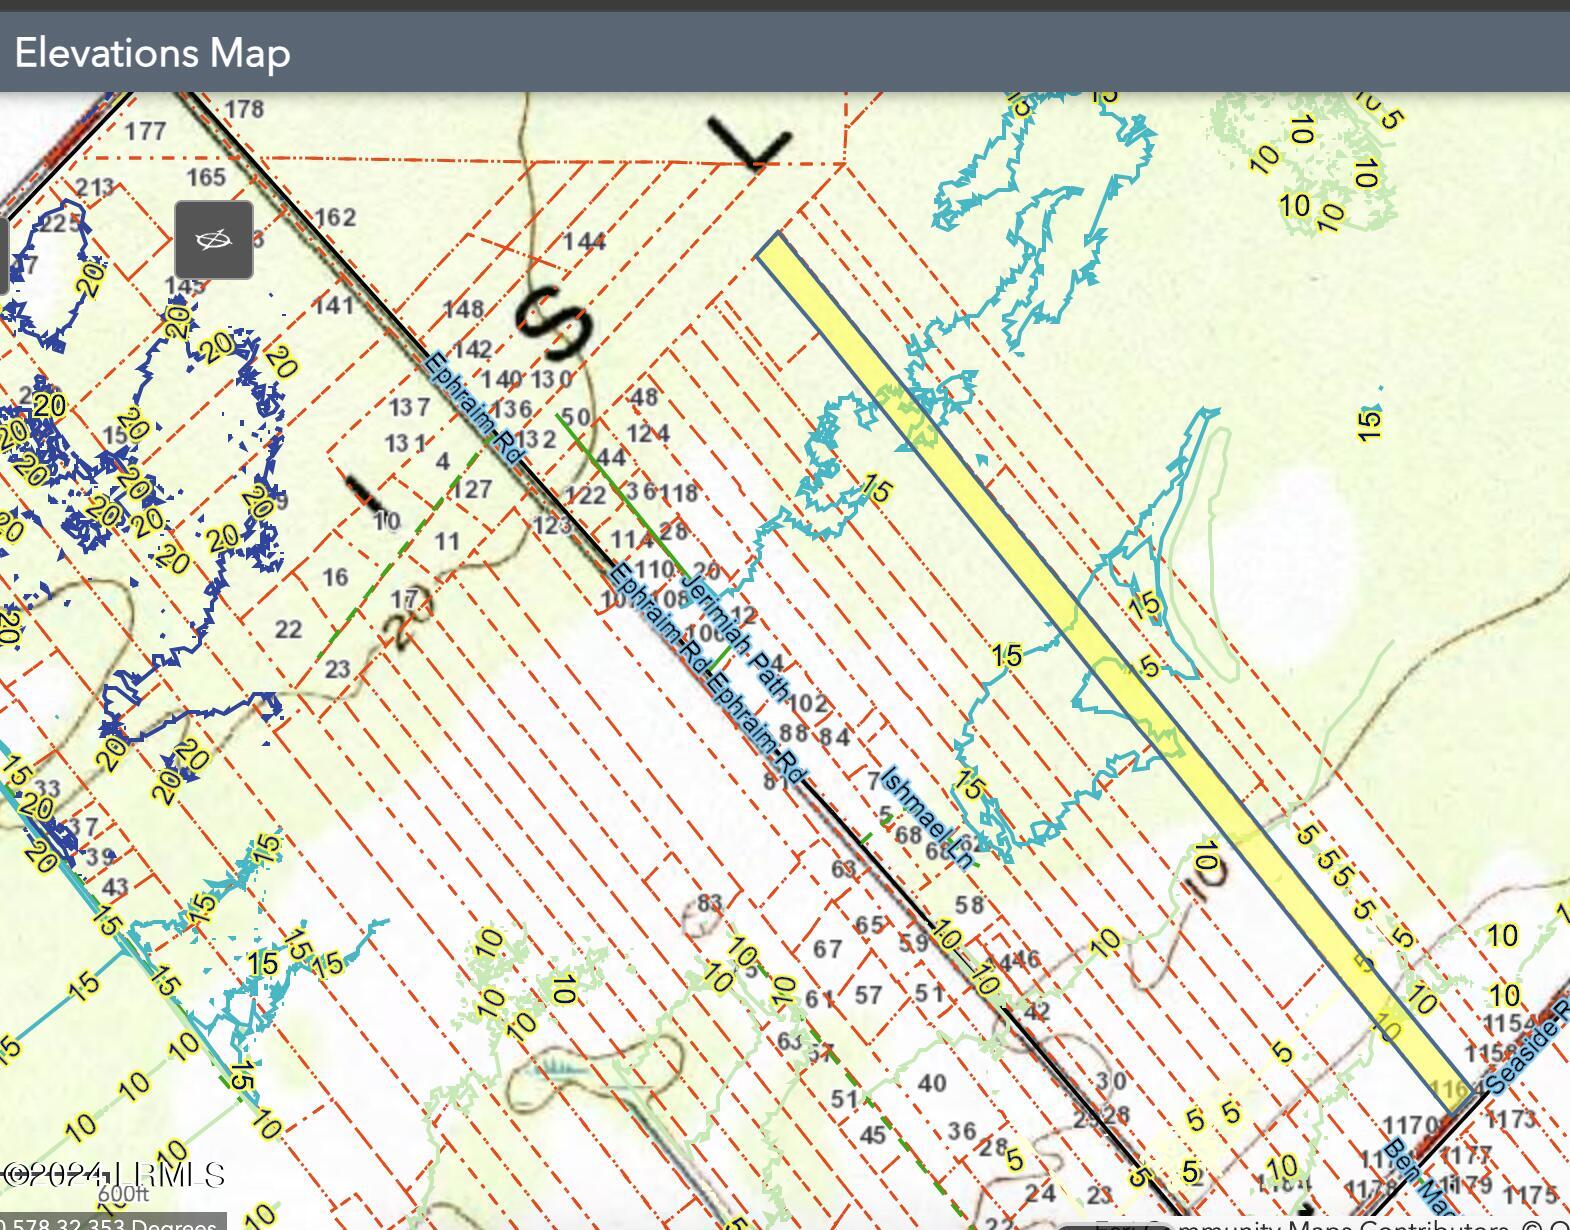Viewport: 1570px width, 1230px height.
Task: Click the "Jerimiah Path" road label
Action: click(x=735, y=637)
